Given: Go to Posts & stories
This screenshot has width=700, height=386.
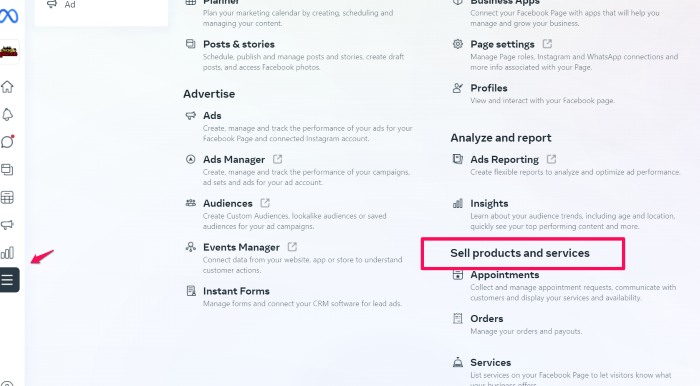Looking at the screenshot, I should [x=239, y=44].
